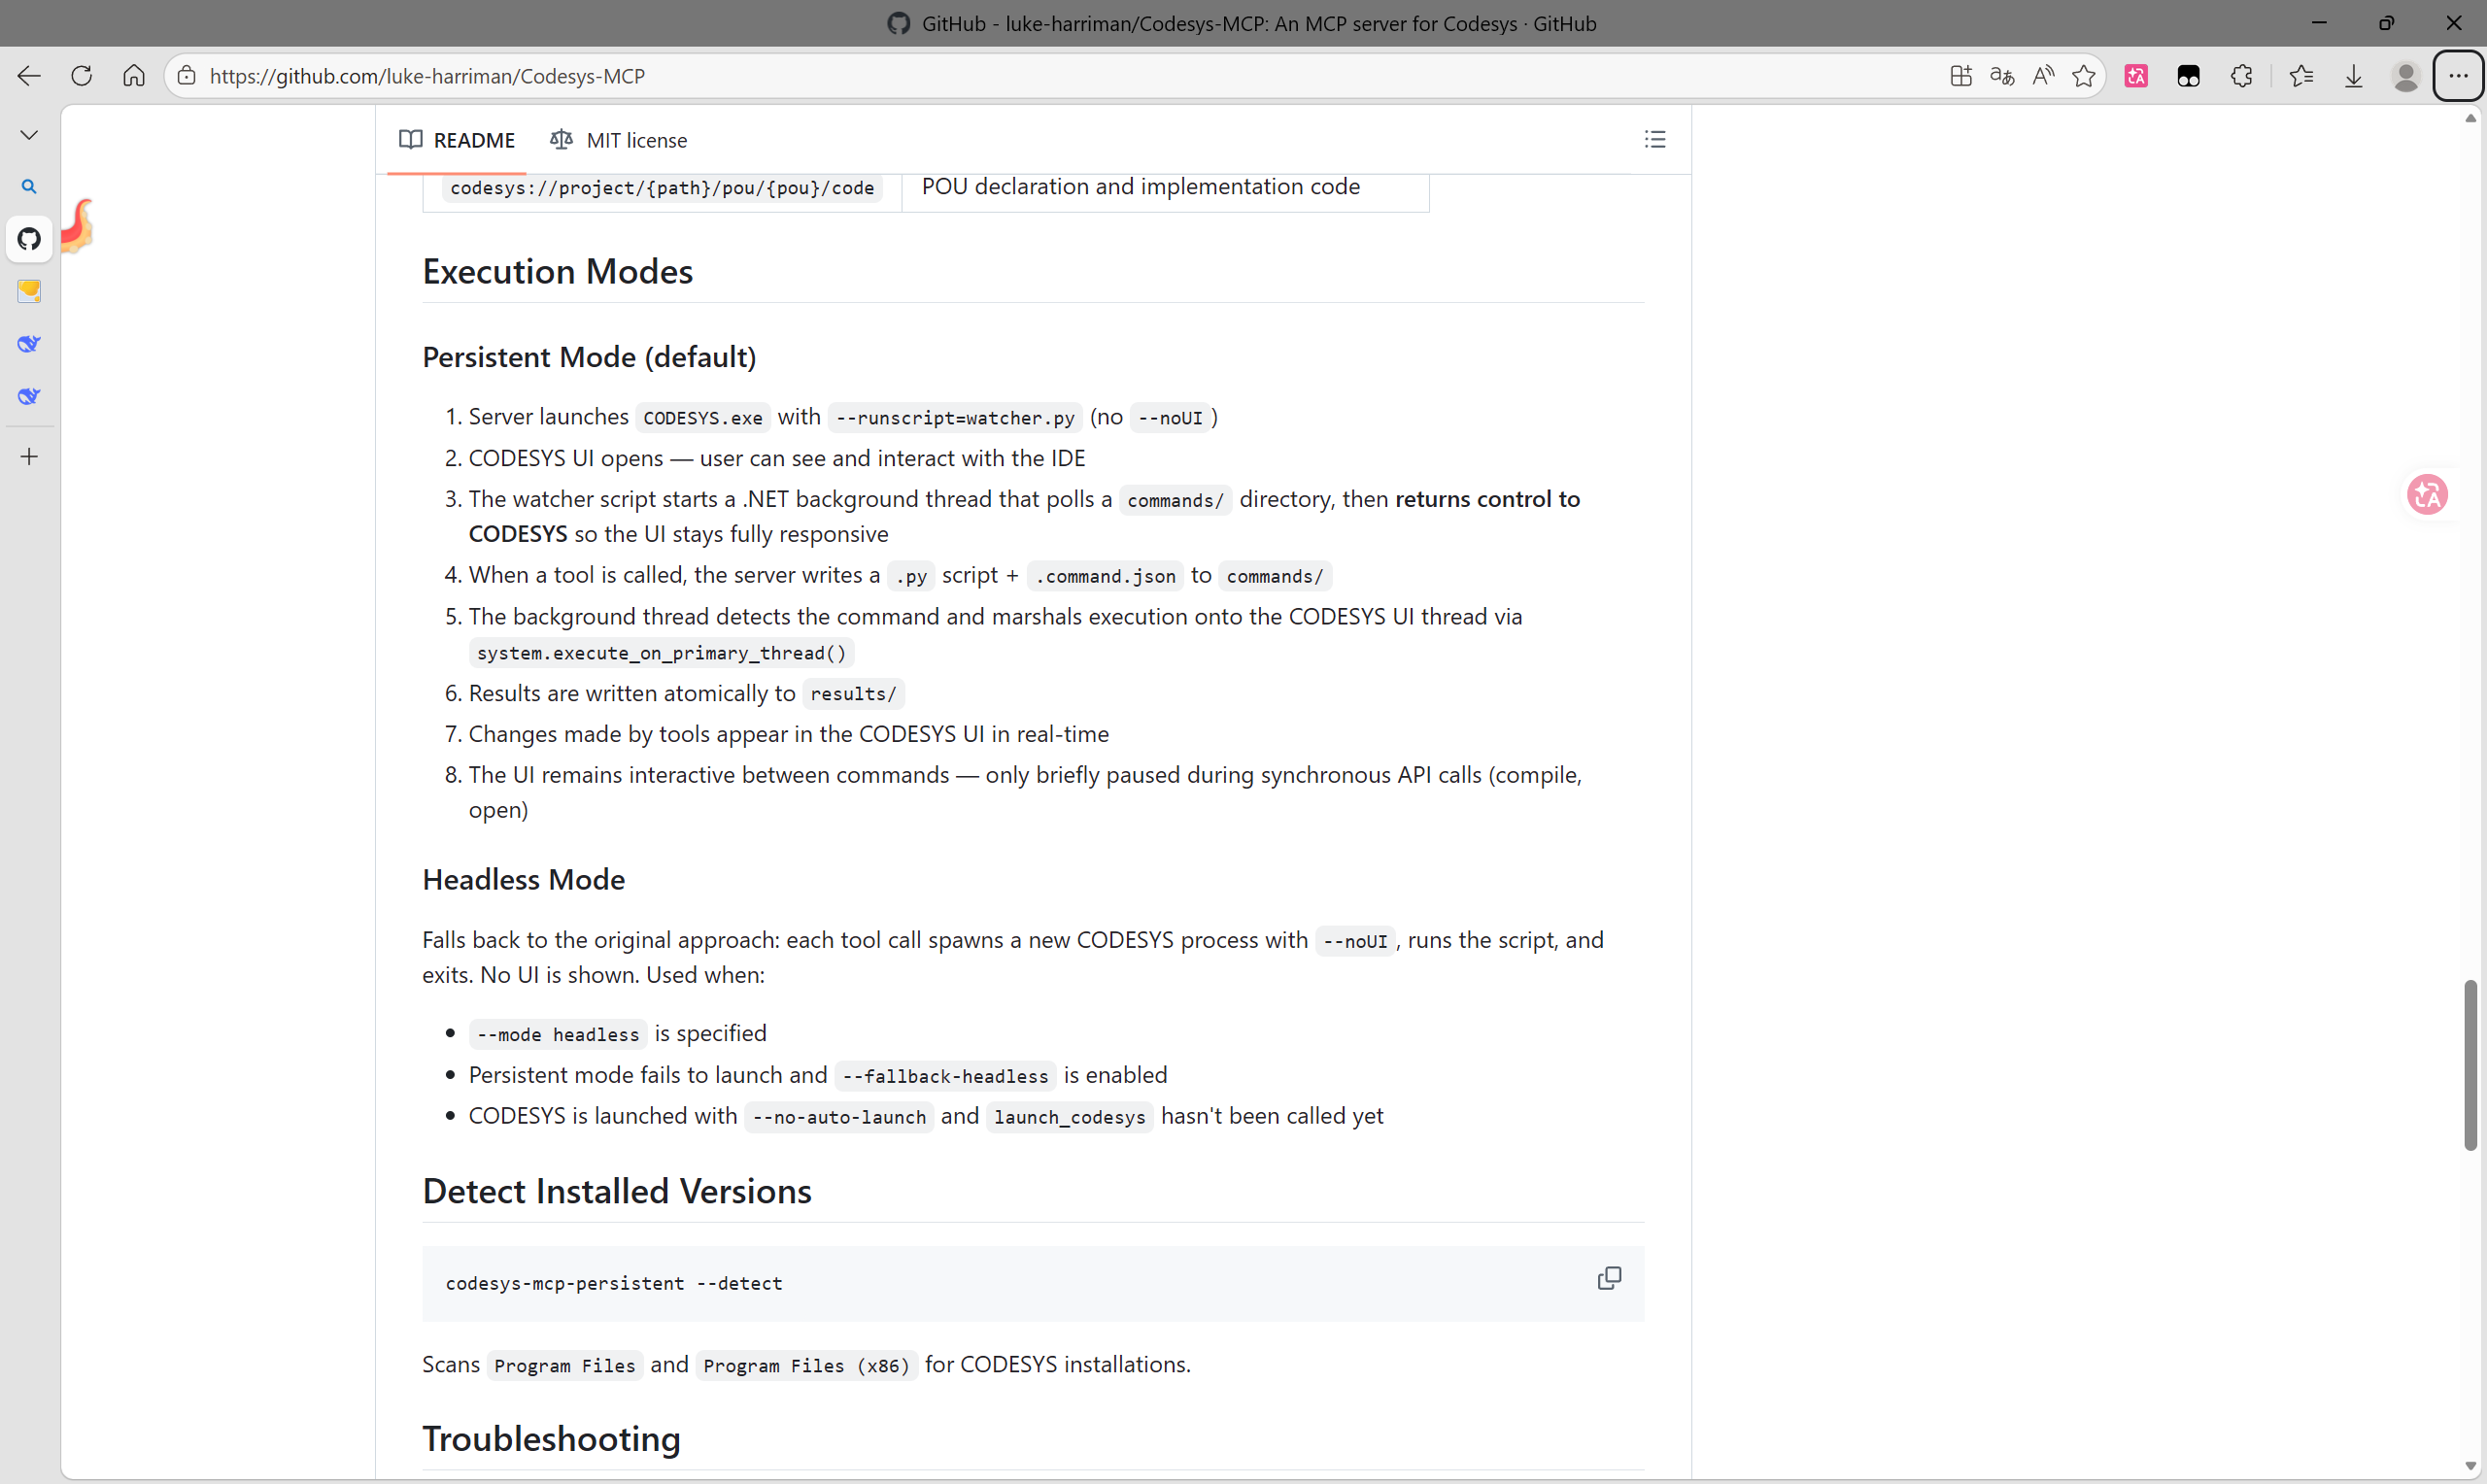This screenshot has width=2487, height=1484.
Task: Click the Execution Modes heading
Action: [557, 272]
